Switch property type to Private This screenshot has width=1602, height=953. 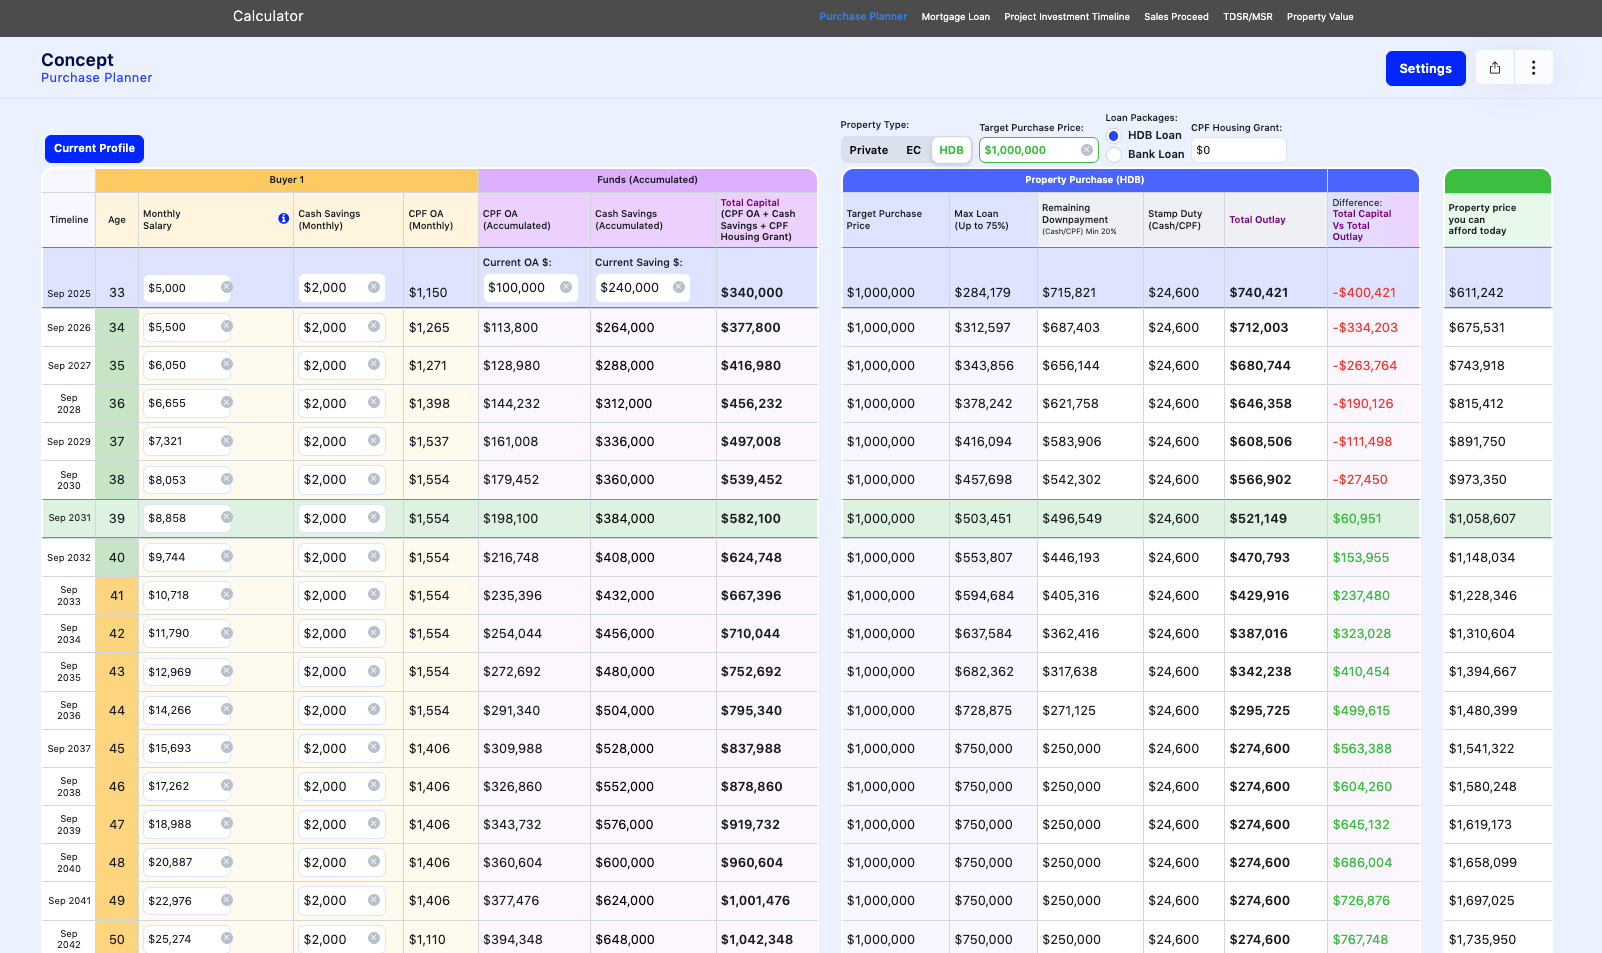point(868,150)
